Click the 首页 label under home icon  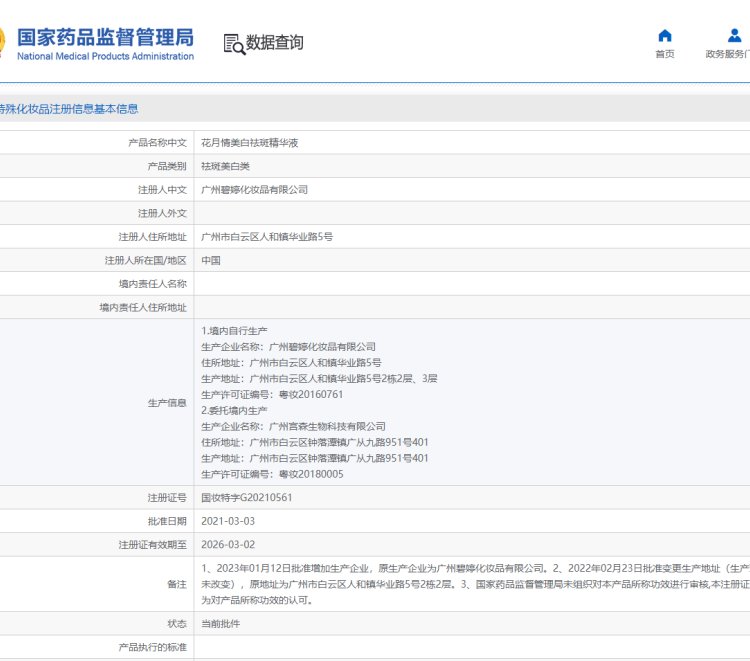tap(665, 54)
